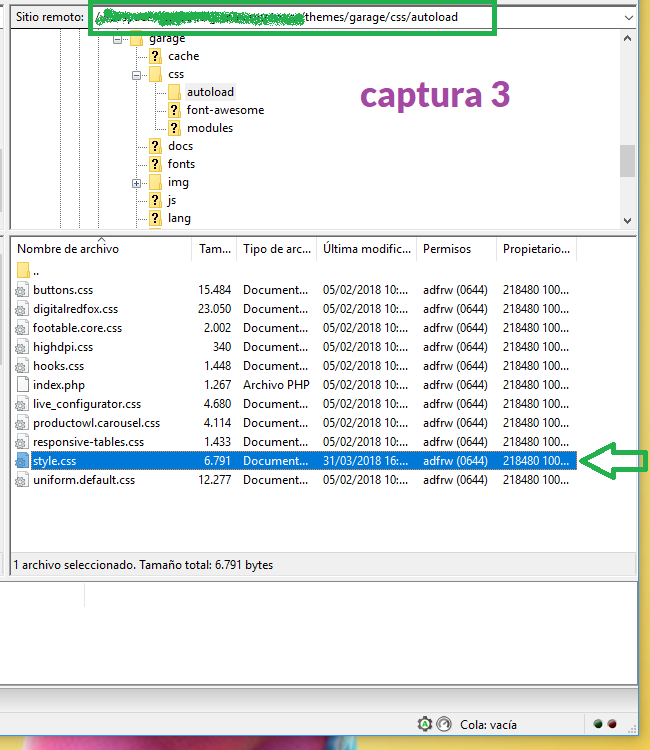650x750 pixels.
Task: Click the 6.791 size of style.css
Action: [x=217, y=461]
